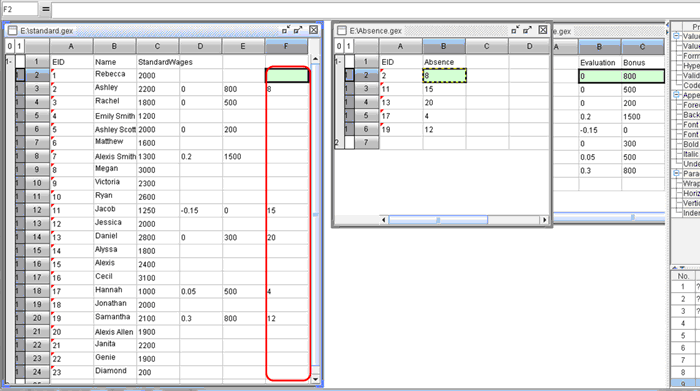Collapse the 'Appe' group in properties tree

click(x=676, y=95)
